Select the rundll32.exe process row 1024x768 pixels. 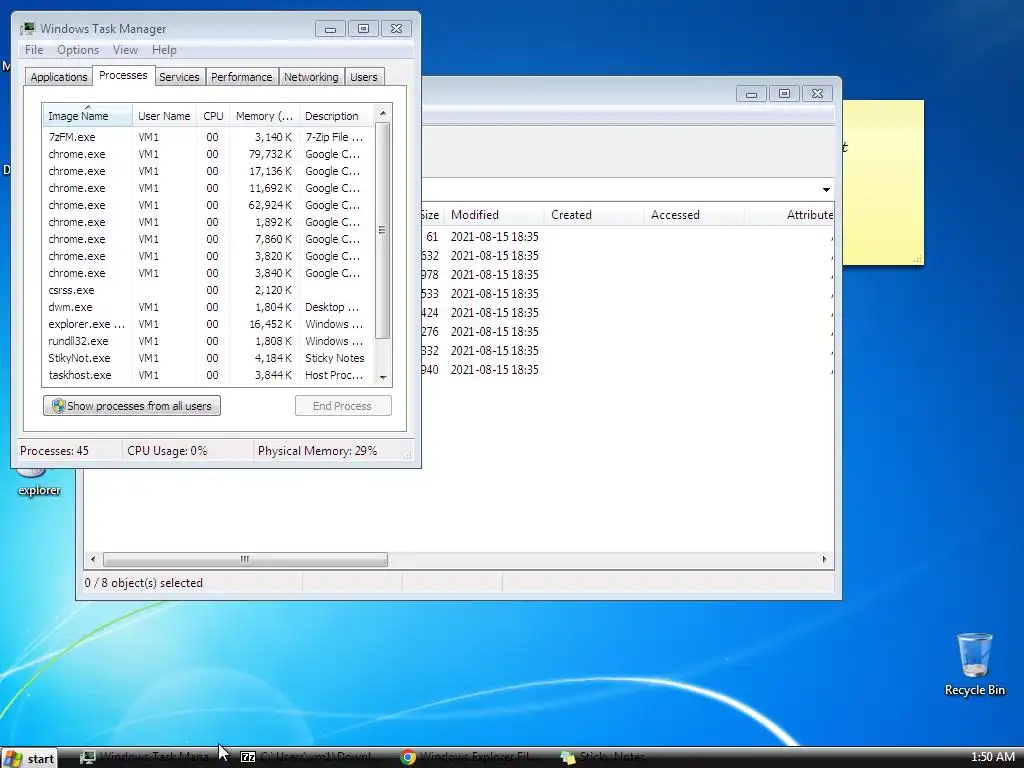click(x=208, y=341)
